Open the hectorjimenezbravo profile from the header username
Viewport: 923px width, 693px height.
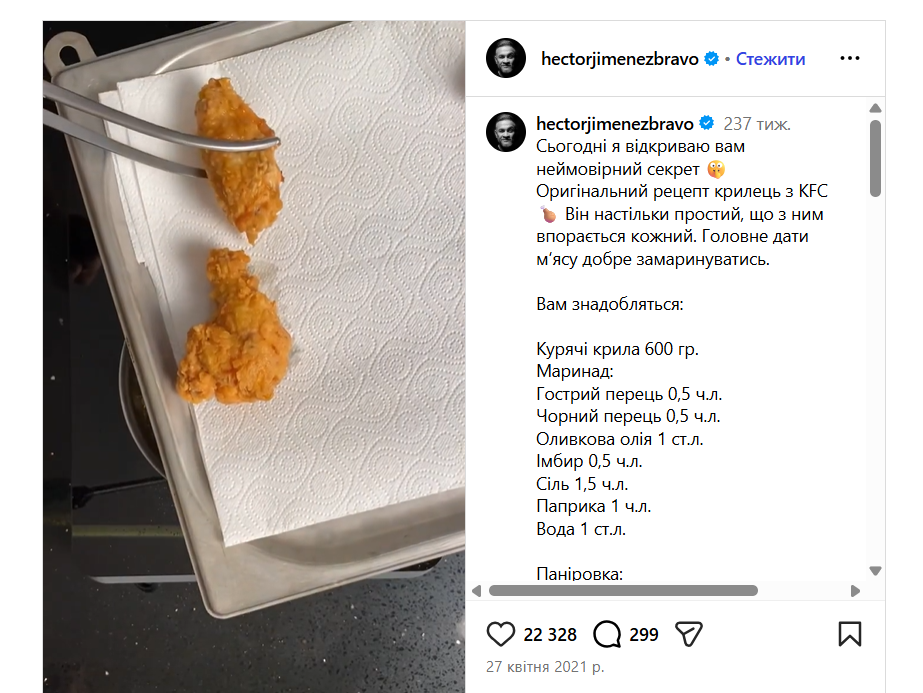620,59
